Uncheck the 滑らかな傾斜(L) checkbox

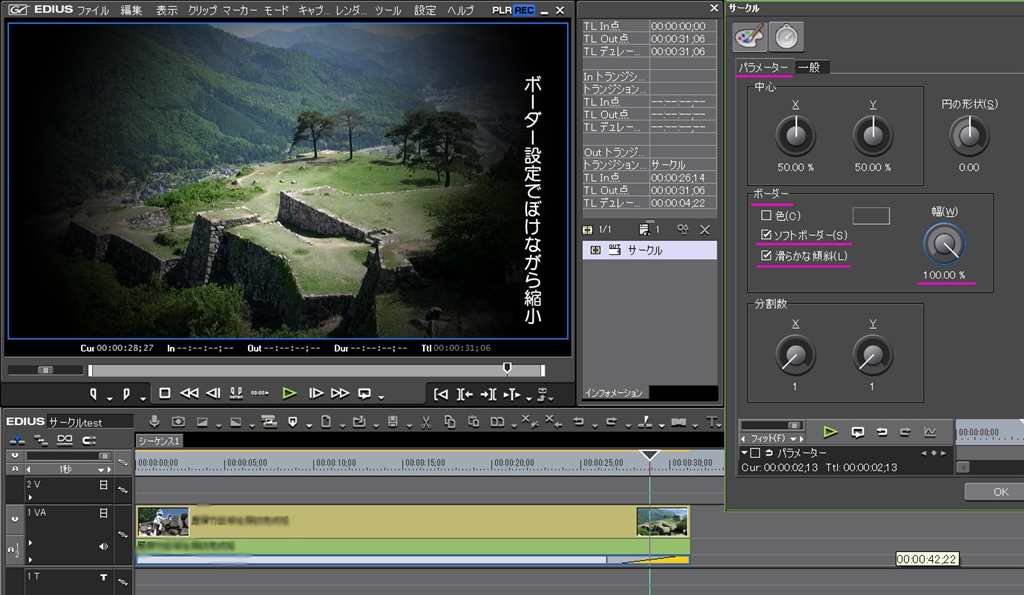(766, 256)
